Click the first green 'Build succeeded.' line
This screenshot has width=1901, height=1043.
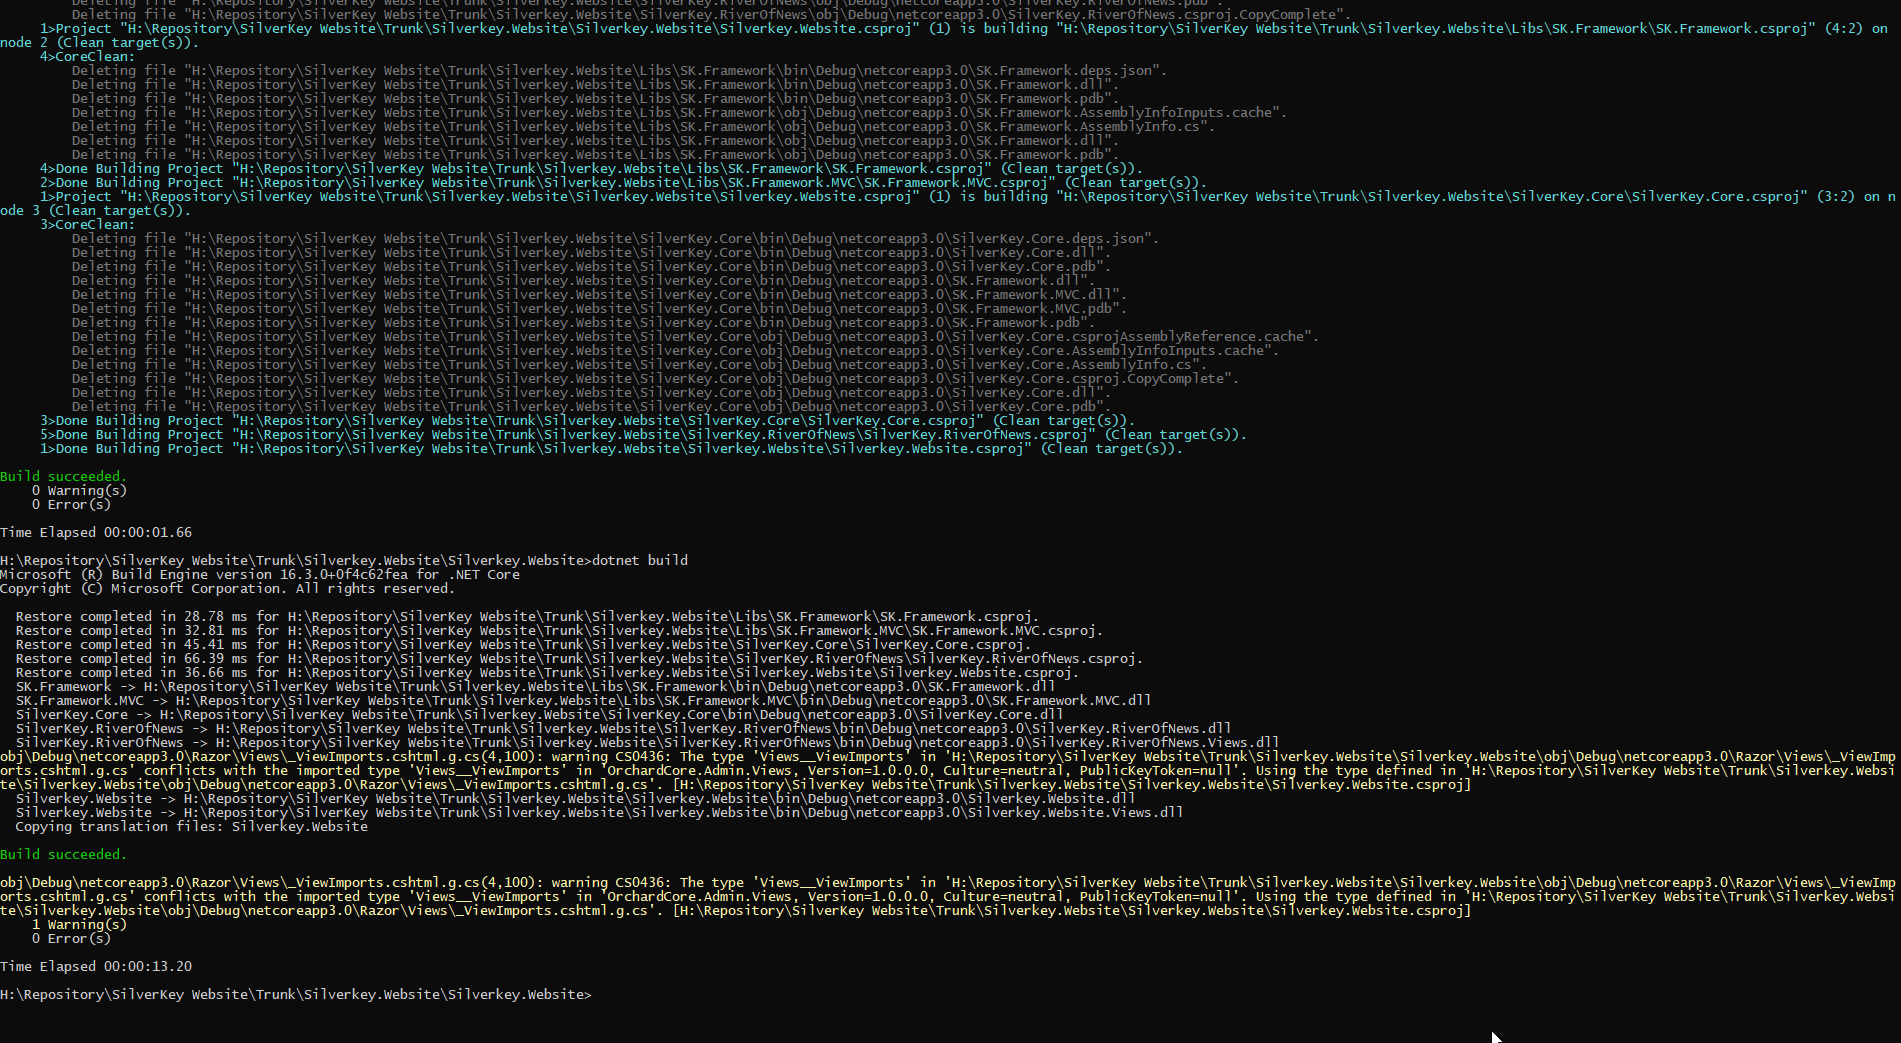[64, 477]
